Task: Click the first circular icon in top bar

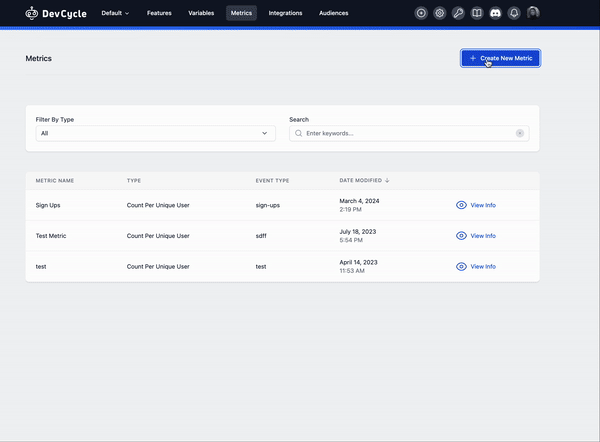Action: tap(421, 13)
